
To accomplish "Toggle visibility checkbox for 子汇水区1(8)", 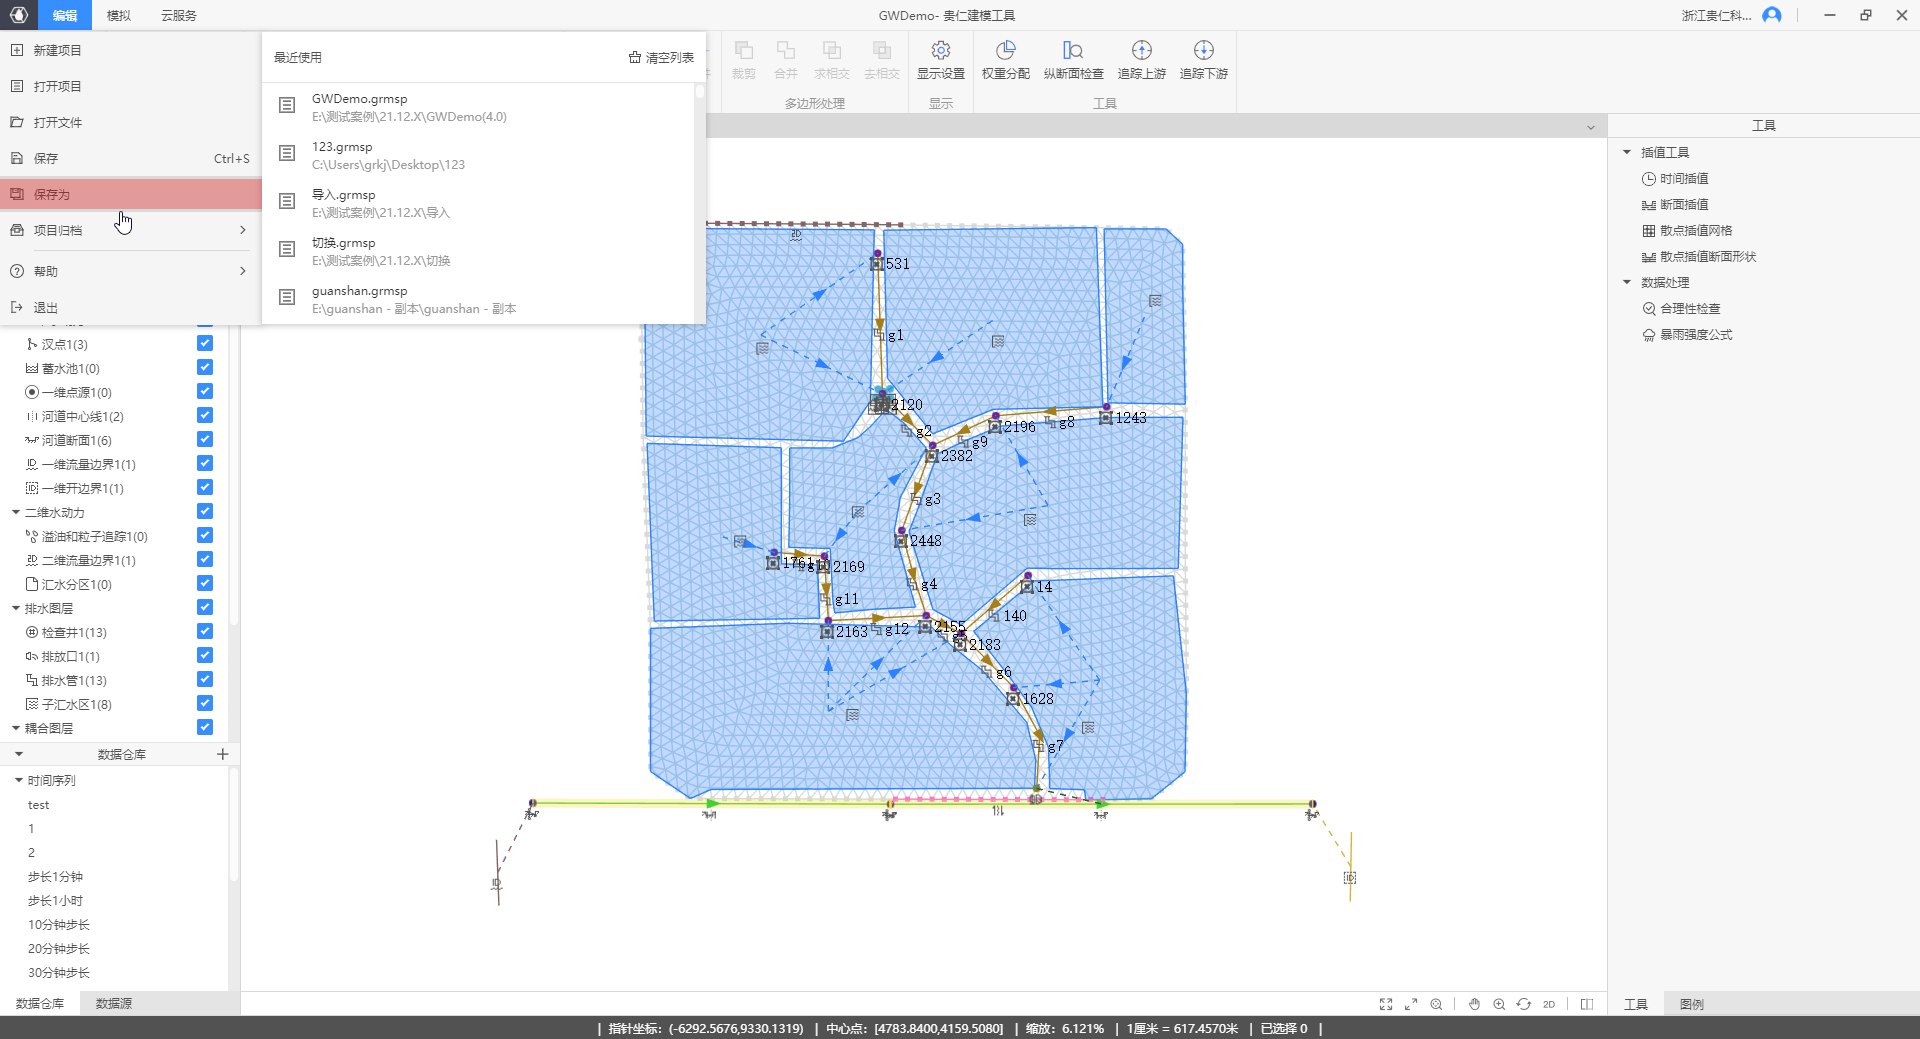I will click(205, 703).
